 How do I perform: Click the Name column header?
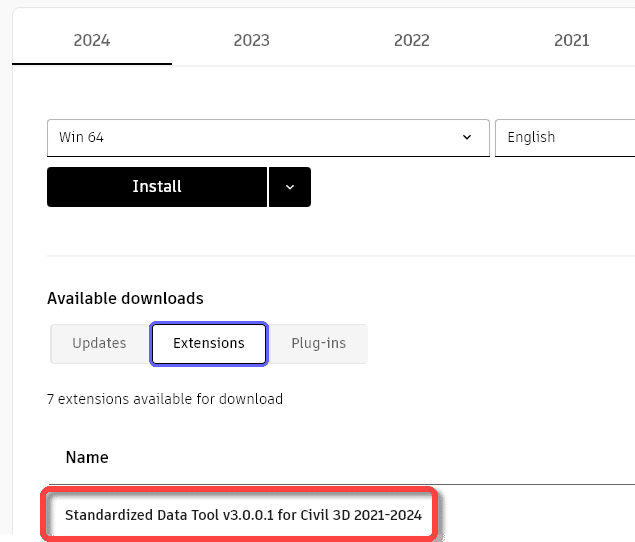click(x=87, y=457)
